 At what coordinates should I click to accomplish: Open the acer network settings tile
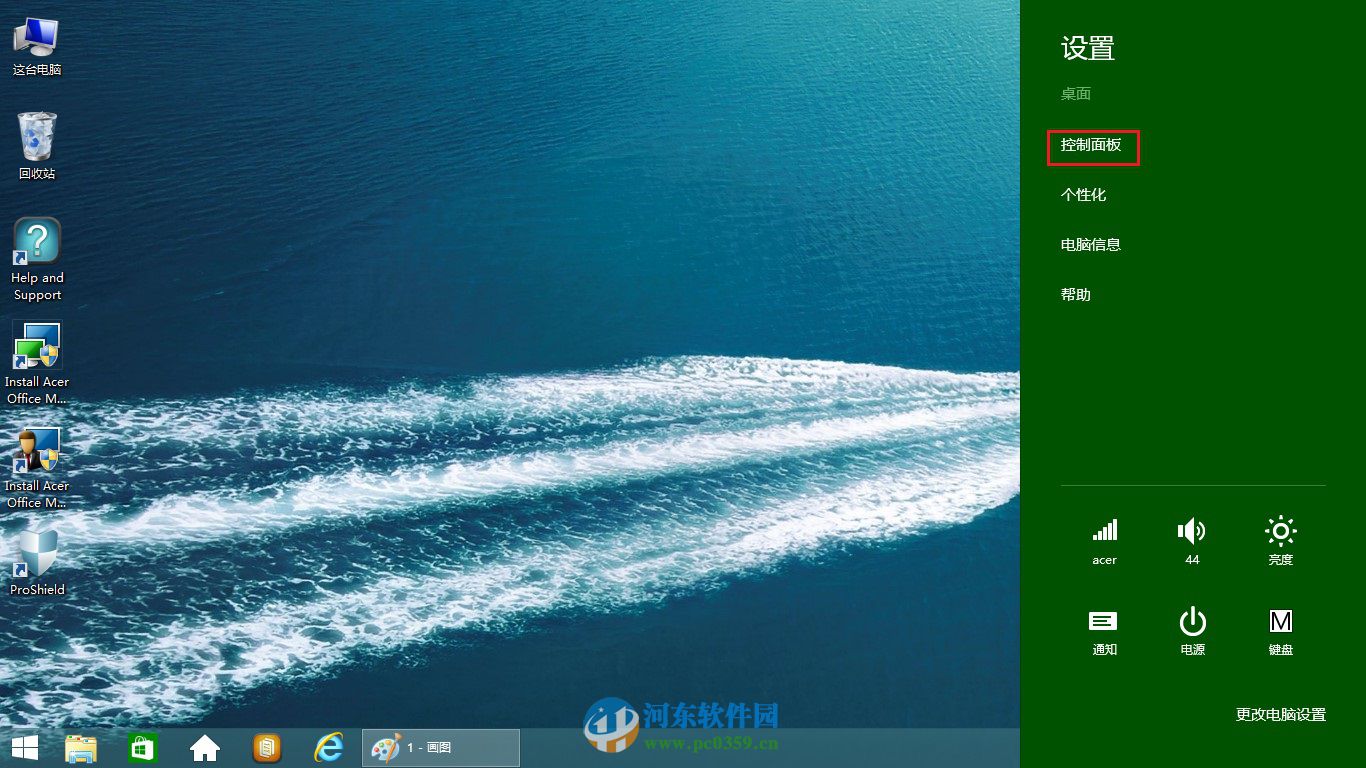point(1104,540)
